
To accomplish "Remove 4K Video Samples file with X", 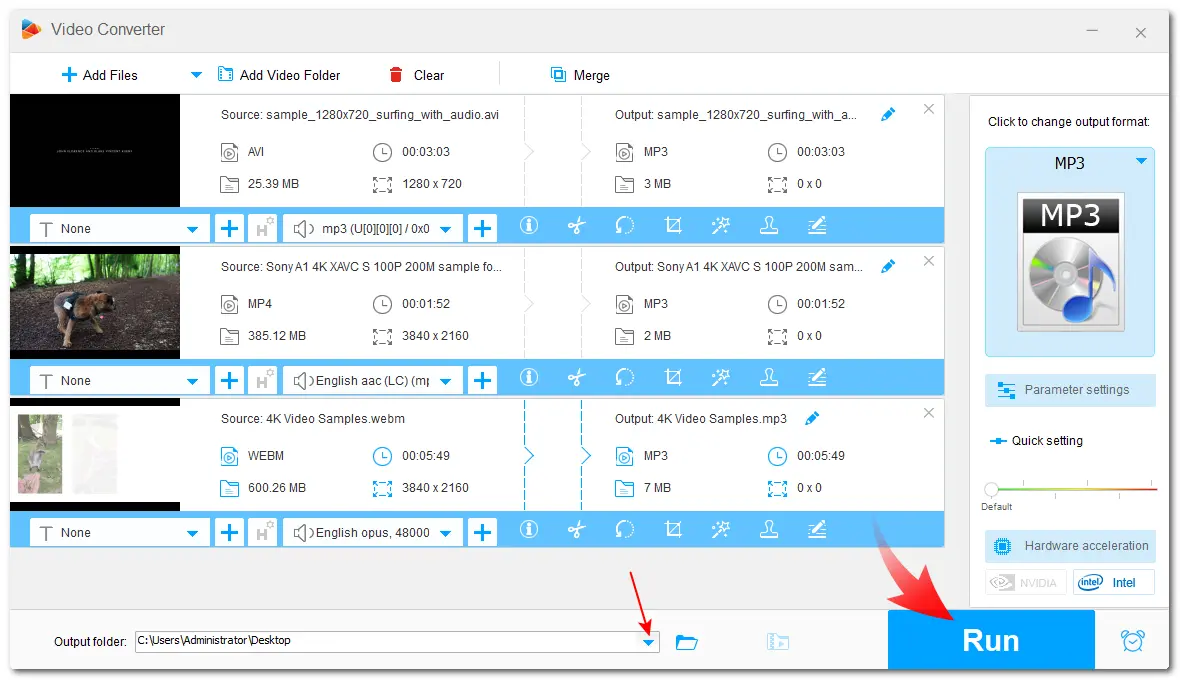I will point(929,413).
